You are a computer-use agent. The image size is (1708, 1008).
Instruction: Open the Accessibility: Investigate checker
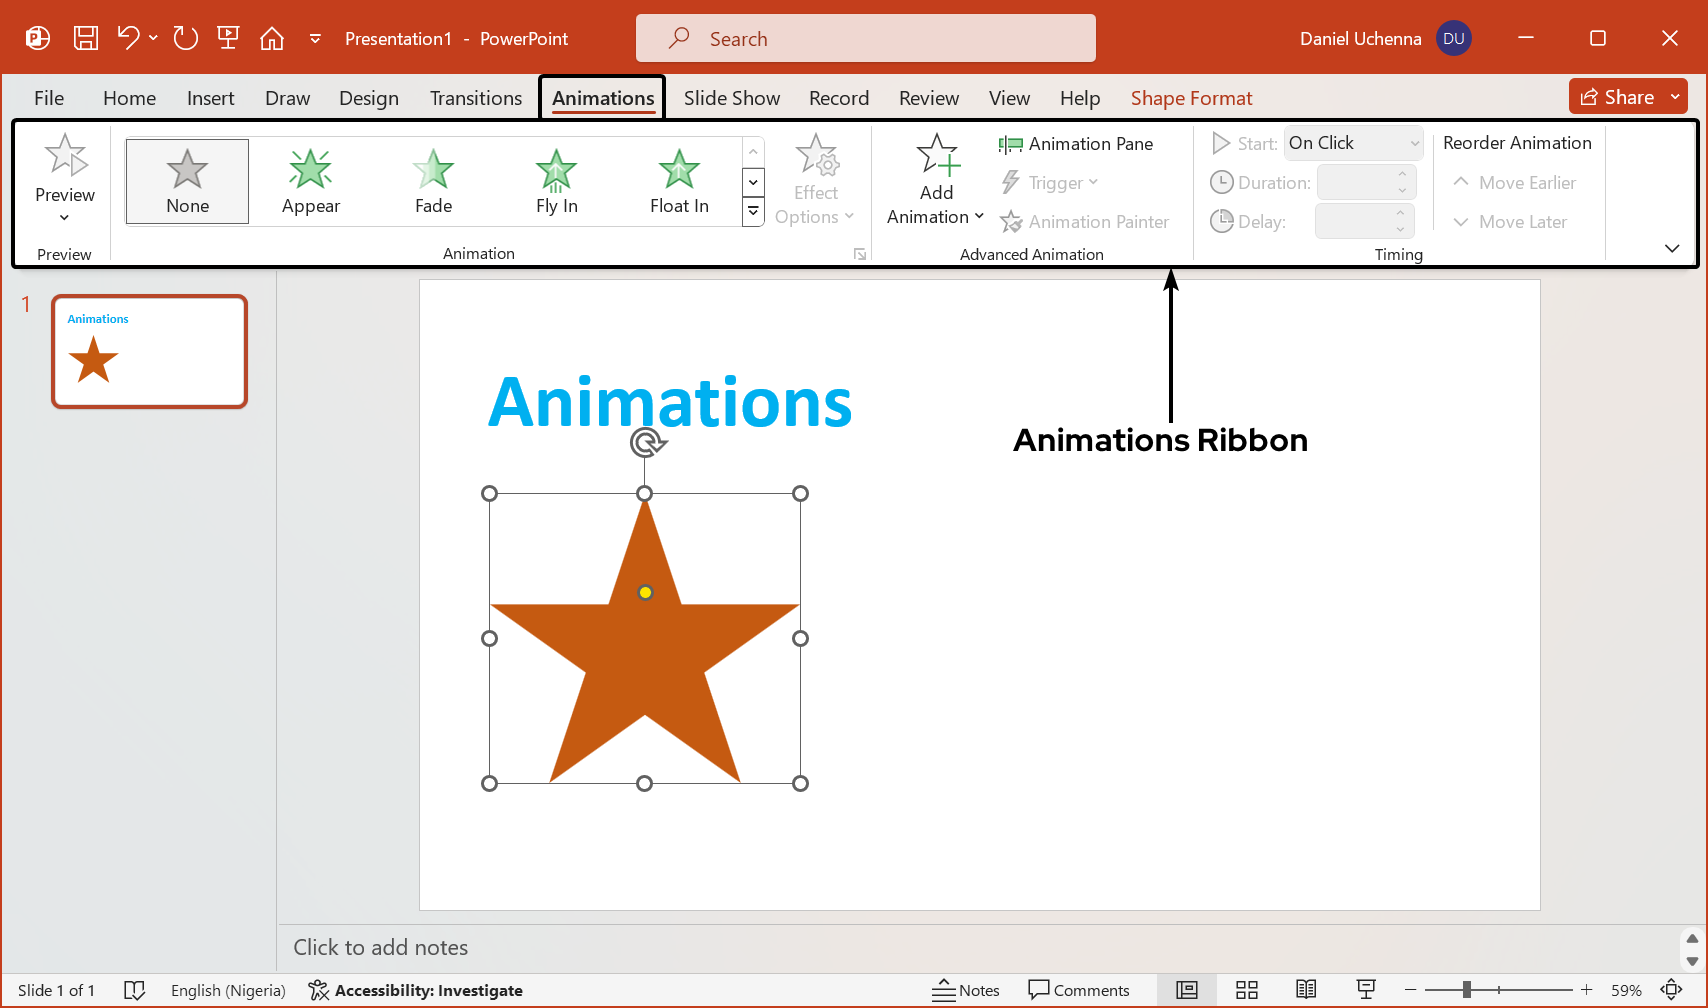416,990
